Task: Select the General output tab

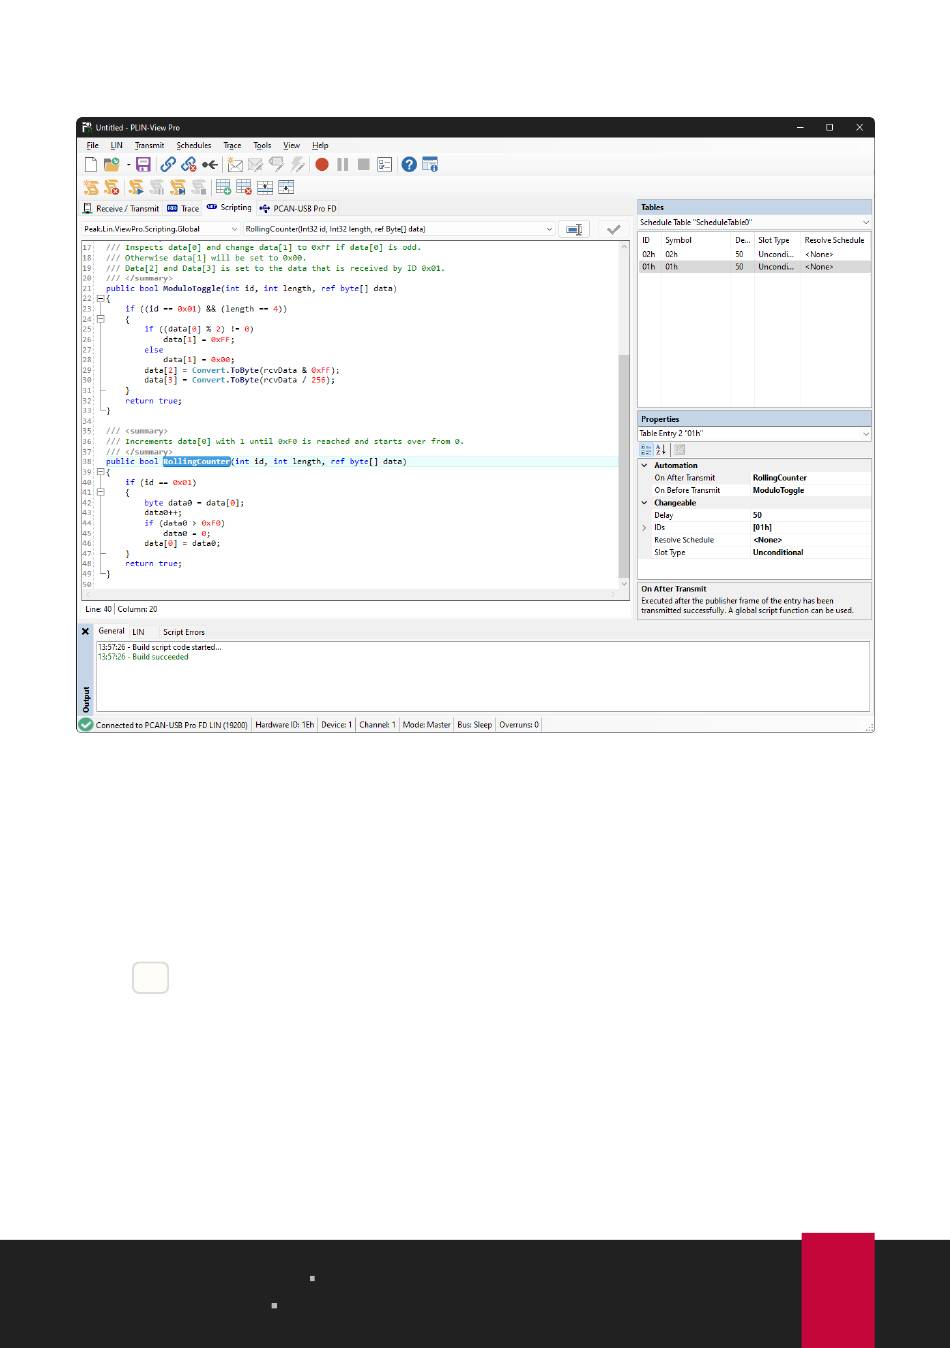Action: [x=111, y=631]
